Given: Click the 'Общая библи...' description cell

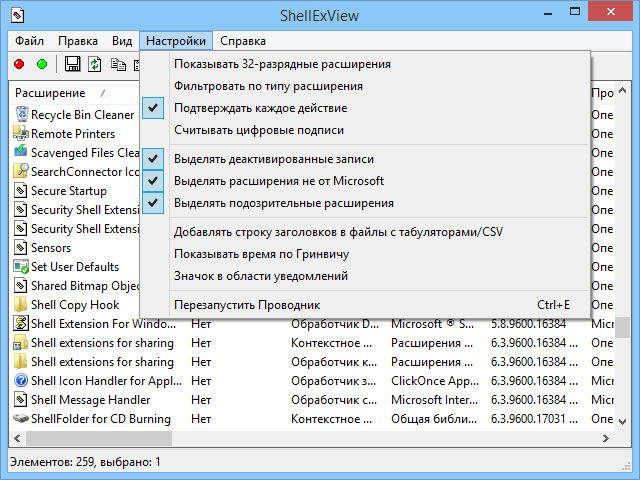Looking at the screenshot, I should click(434, 419).
